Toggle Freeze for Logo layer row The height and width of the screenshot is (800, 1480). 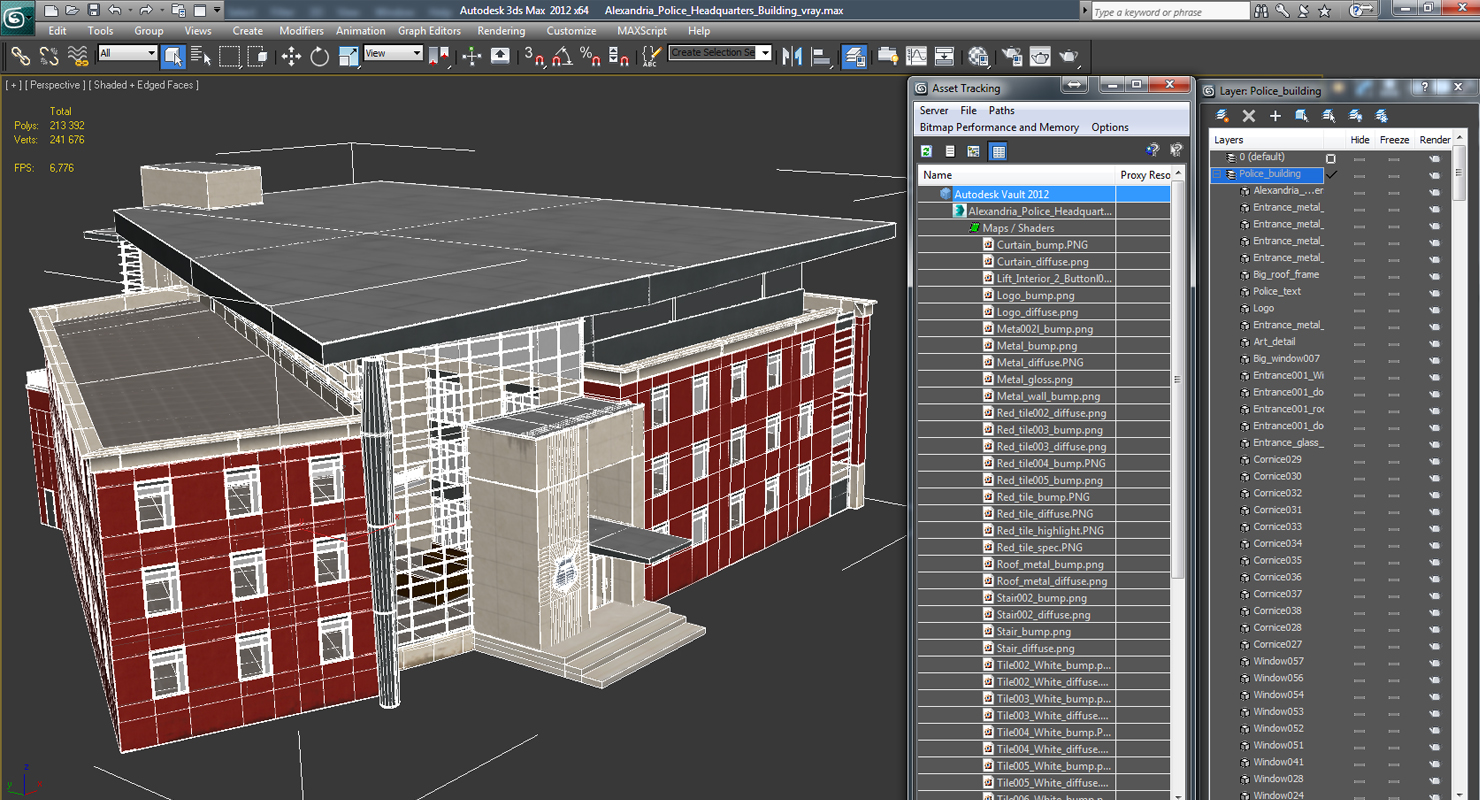[x=1394, y=309]
